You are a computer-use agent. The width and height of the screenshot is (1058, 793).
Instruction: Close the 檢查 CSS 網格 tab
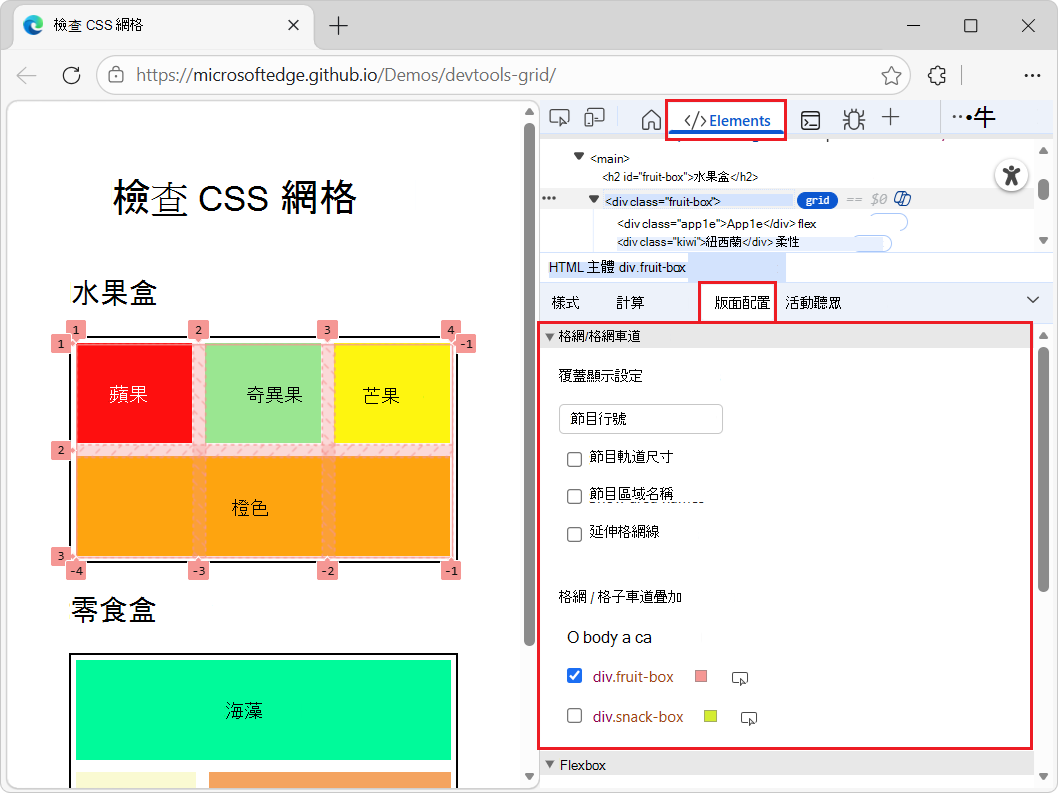[x=294, y=26]
